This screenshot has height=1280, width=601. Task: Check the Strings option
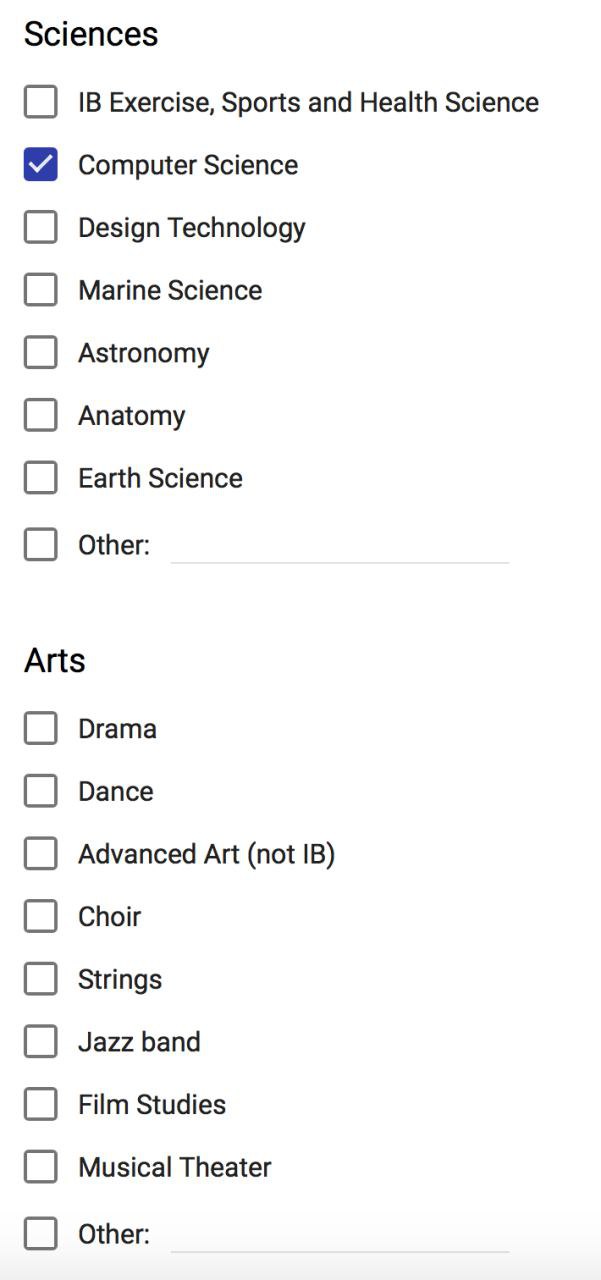click(x=40, y=979)
